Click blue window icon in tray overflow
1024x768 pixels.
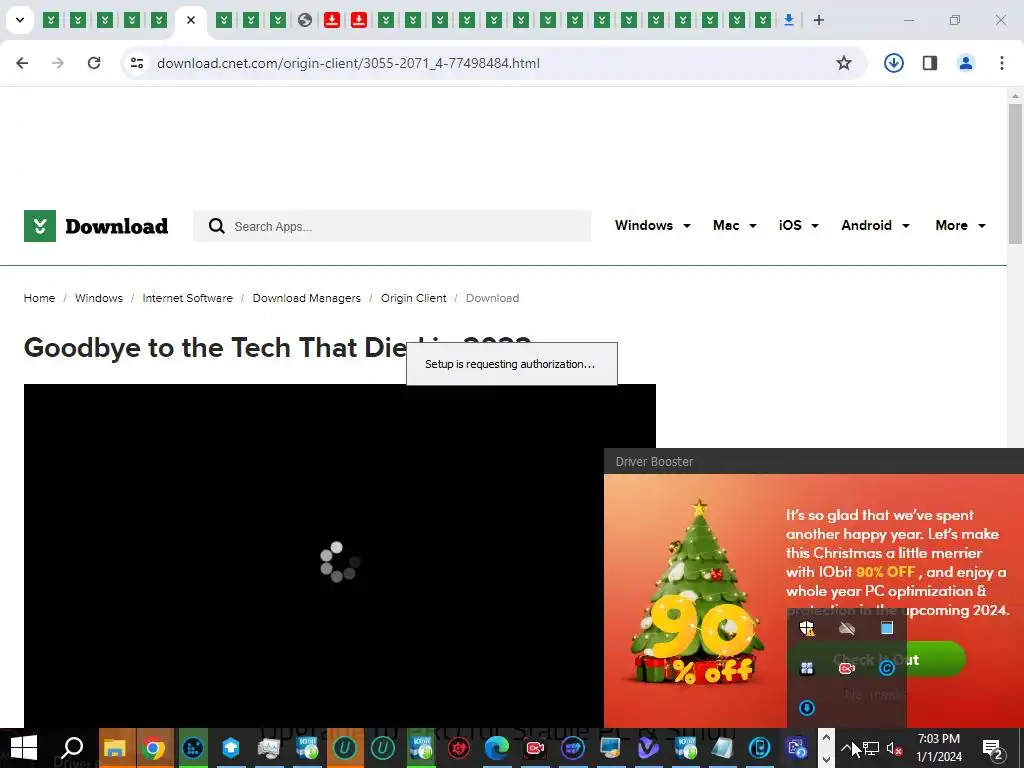pos(887,628)
